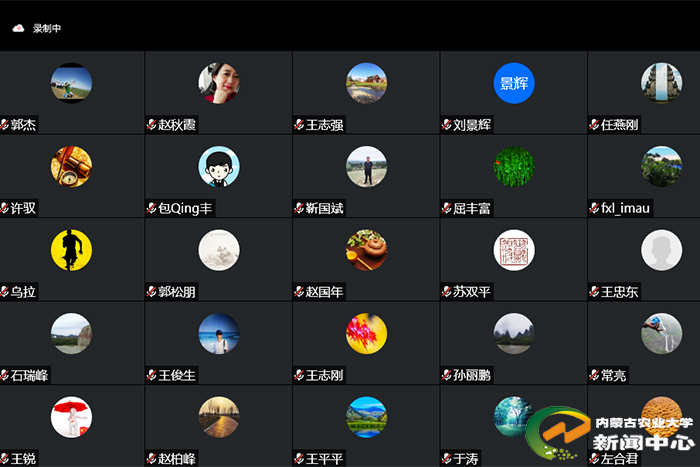Click the muted mic icon beside fxl_imau
The image size is (700, 467).
tap(594, 208)
